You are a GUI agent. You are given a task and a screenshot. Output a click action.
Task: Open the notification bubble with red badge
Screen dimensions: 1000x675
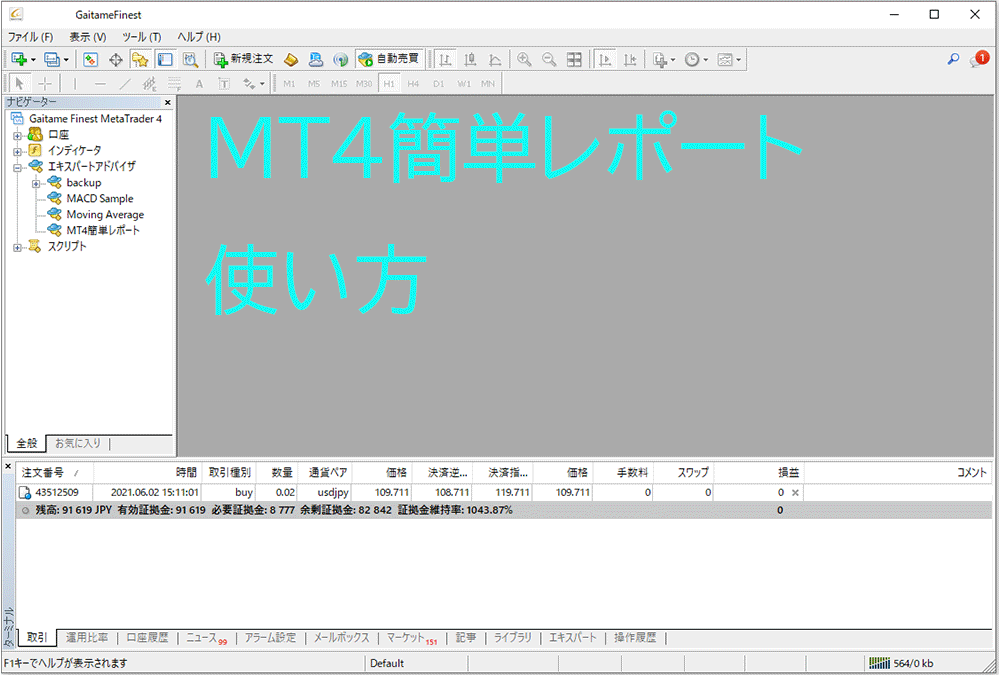click(x=978, y=60)
